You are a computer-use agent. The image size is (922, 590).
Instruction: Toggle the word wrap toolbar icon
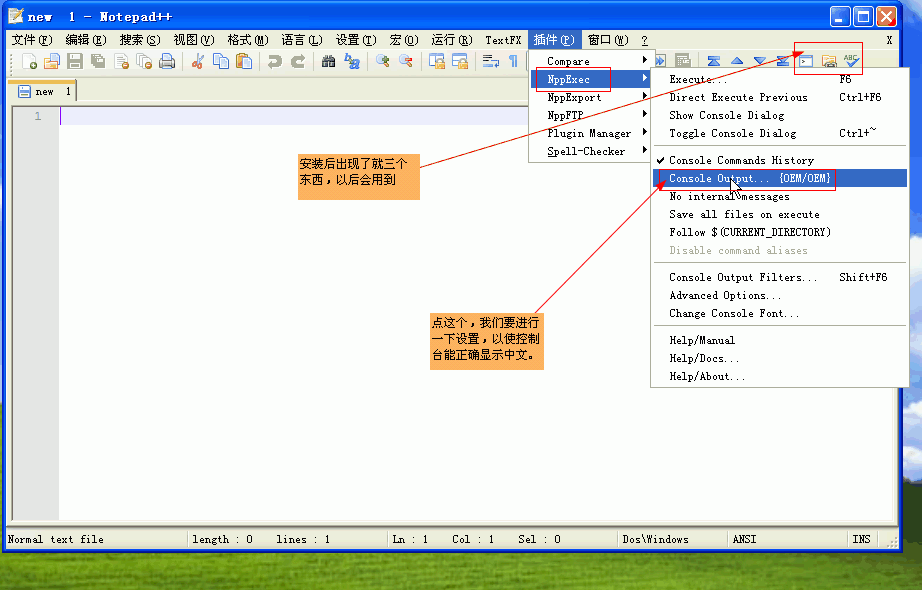coord(490,61)
